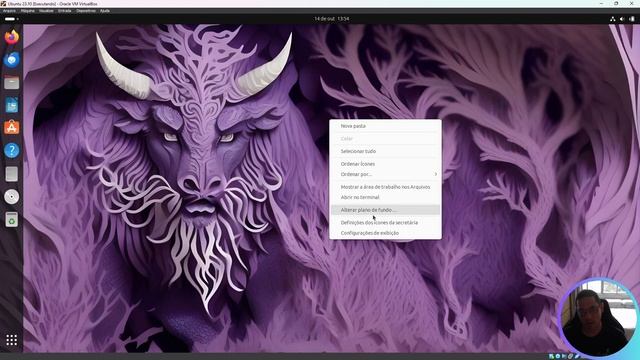The image size is (640, 360).
Task: Open the clock showing 14 de out 13:34
Action: pyautogui.click(x=331, y=19)
